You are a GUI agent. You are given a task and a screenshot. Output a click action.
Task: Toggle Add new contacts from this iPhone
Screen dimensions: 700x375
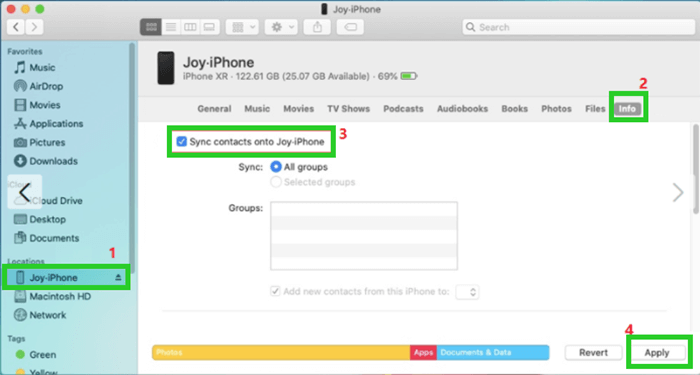275,292
